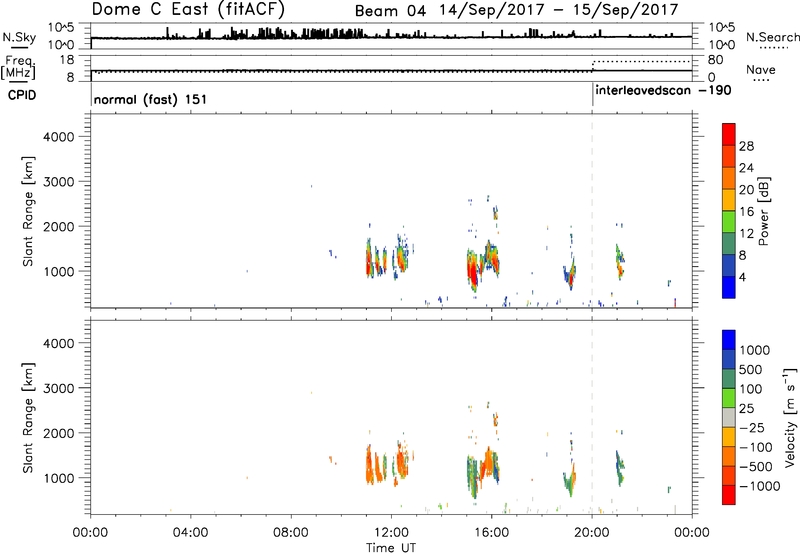Click the 'interleavedscan -190' text
Screen dimensions: 800x554
[x=663, y=91]
